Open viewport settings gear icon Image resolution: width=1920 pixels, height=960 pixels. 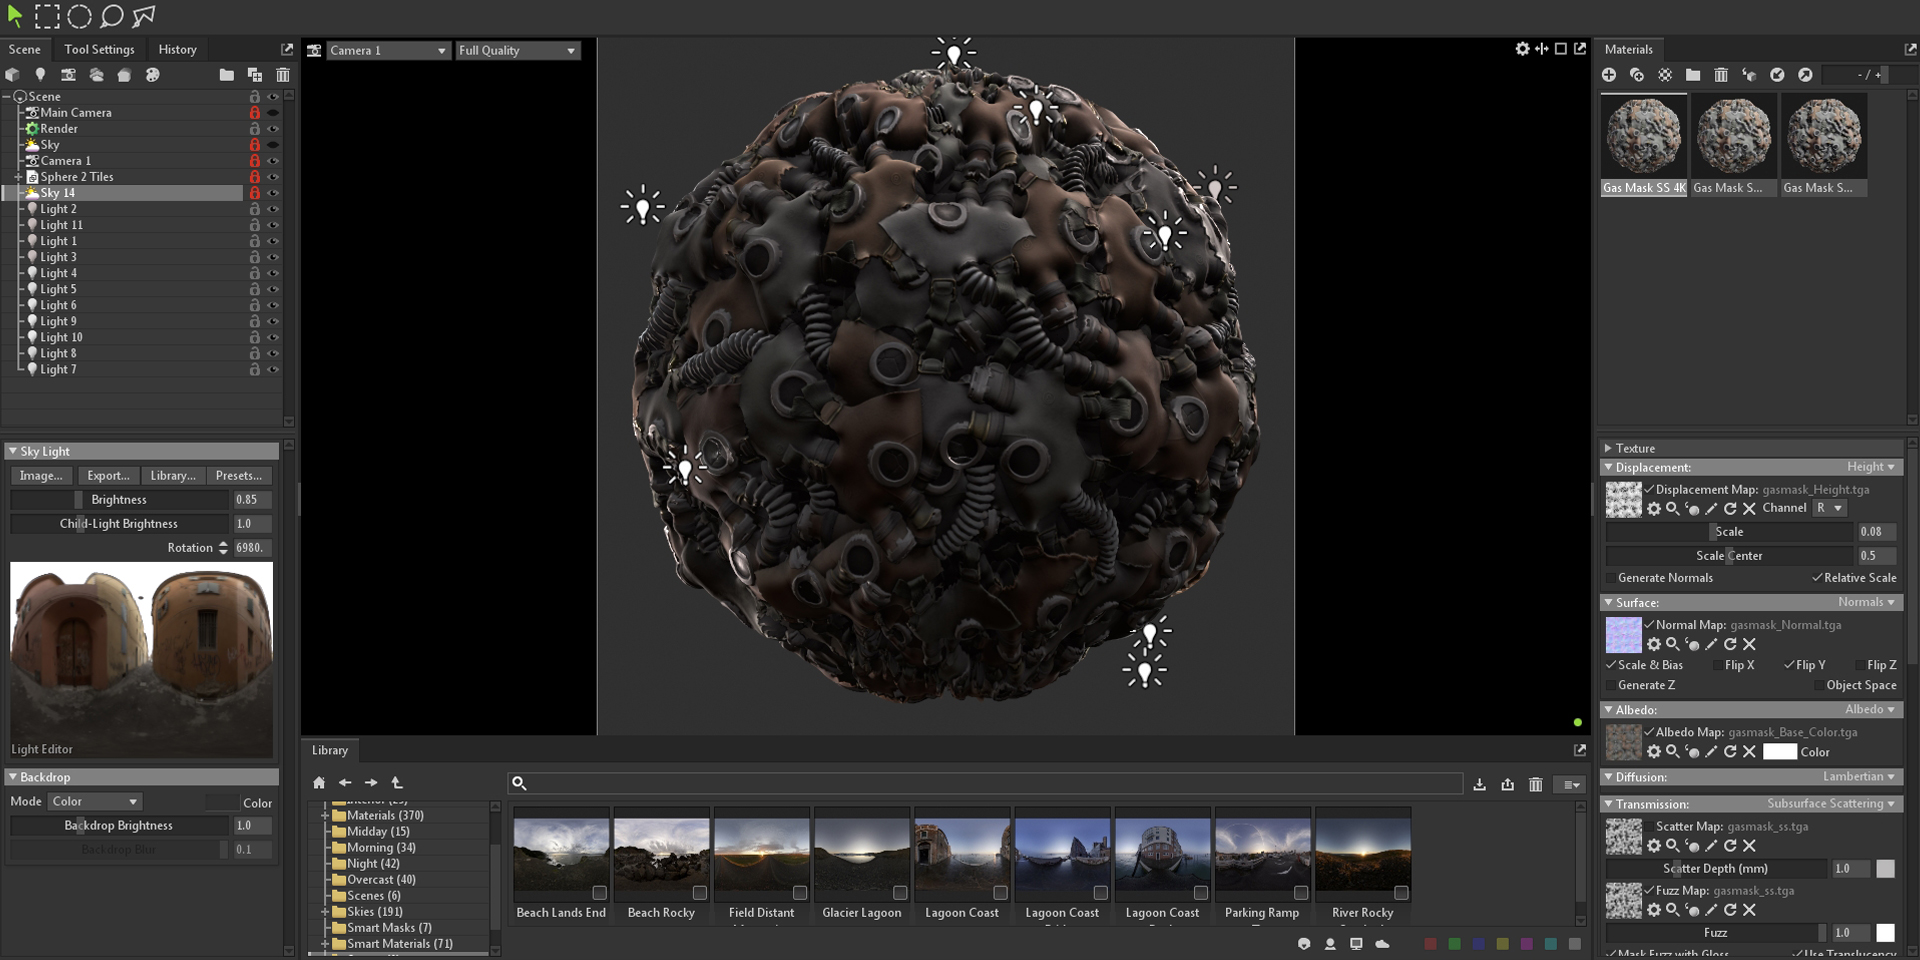[x=1522, y=49]
